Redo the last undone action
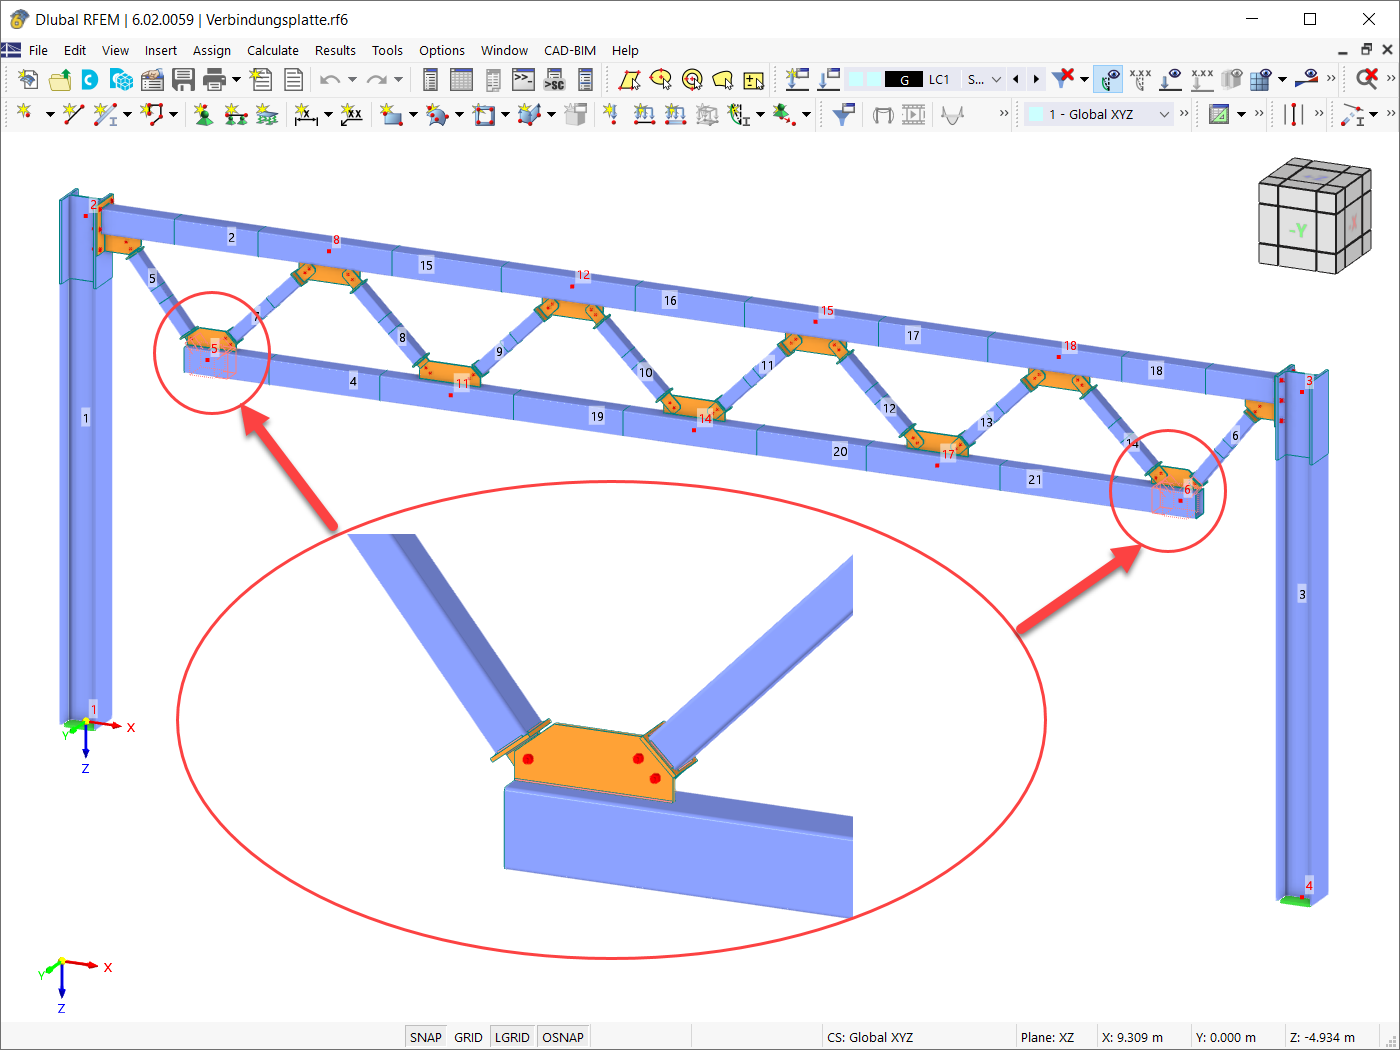Image resolution: width=1400 pixels, height=1050 pixels. coord(376,79)
